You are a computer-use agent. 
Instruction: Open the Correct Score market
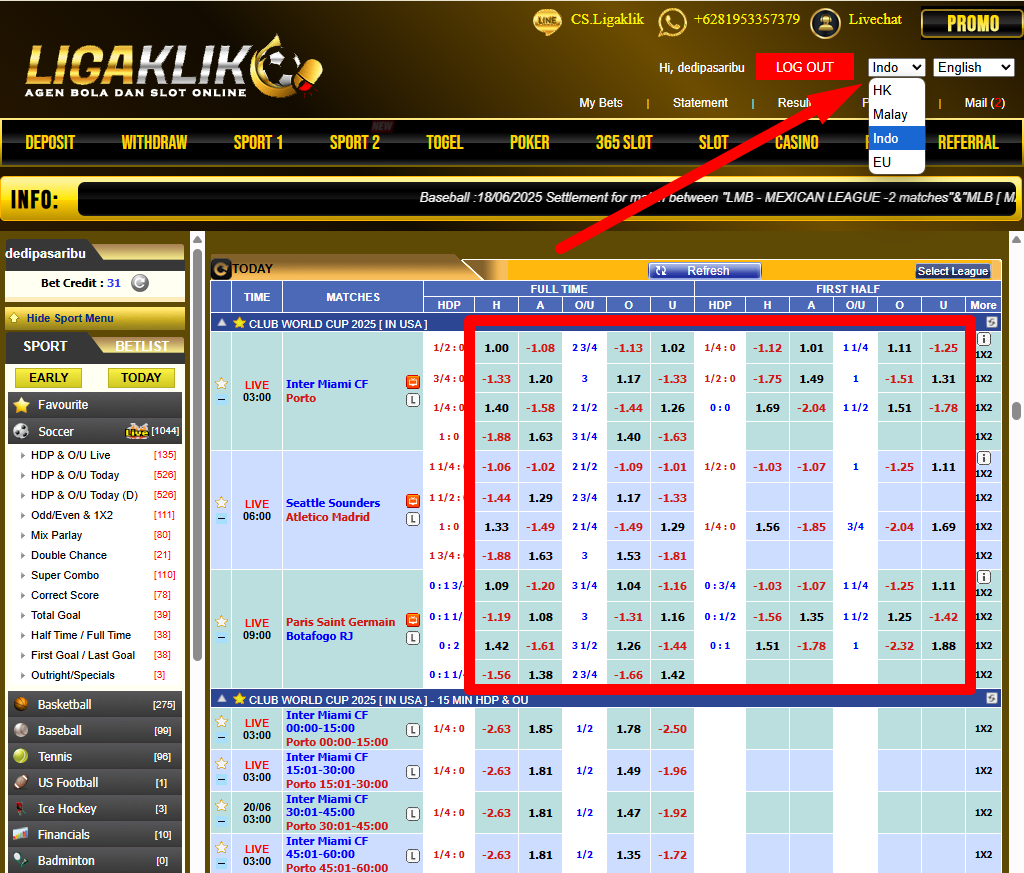pos(65,595)
